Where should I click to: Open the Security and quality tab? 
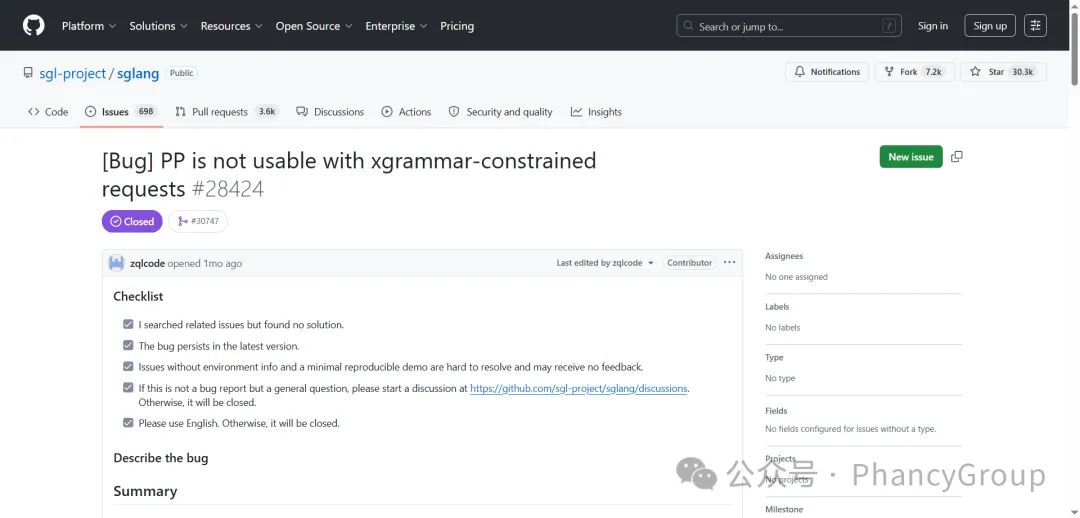[501, 112]
